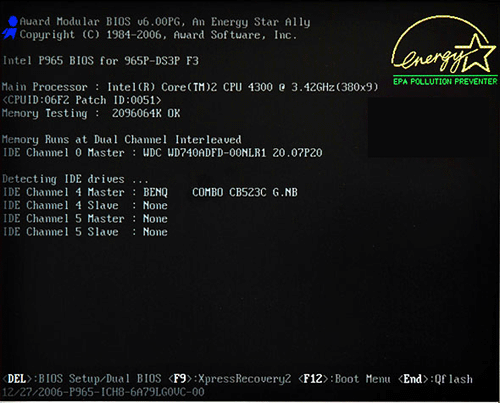The width and height of the screenshot is (500, 403).
Task: Click the IDE Channel 0 Master entry
Action: click(x=162, y=153)
